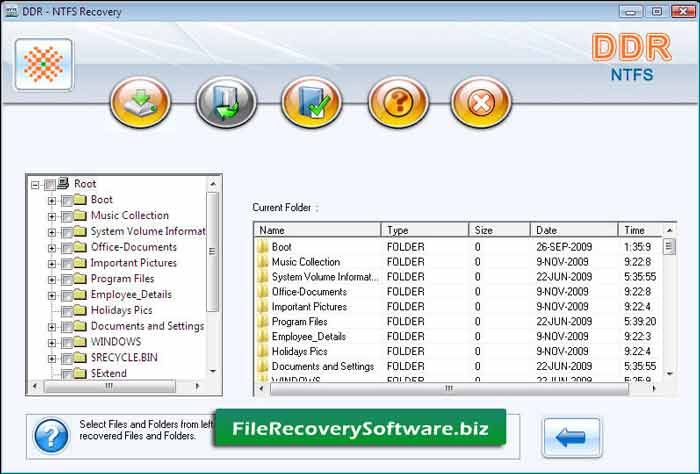Screen dimensions: 700x474
Task: Click Music Collection folder icon in file list
Action: click(262, 262)
